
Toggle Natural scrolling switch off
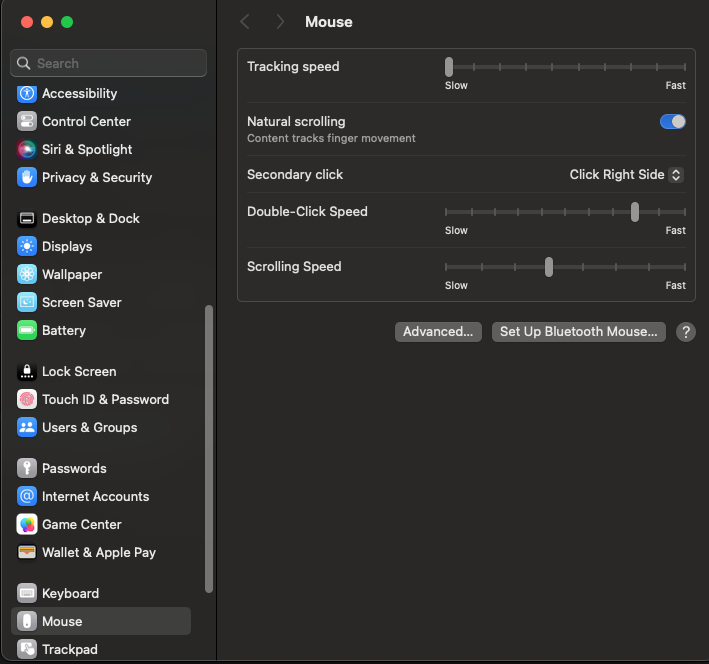click(672, 122)
